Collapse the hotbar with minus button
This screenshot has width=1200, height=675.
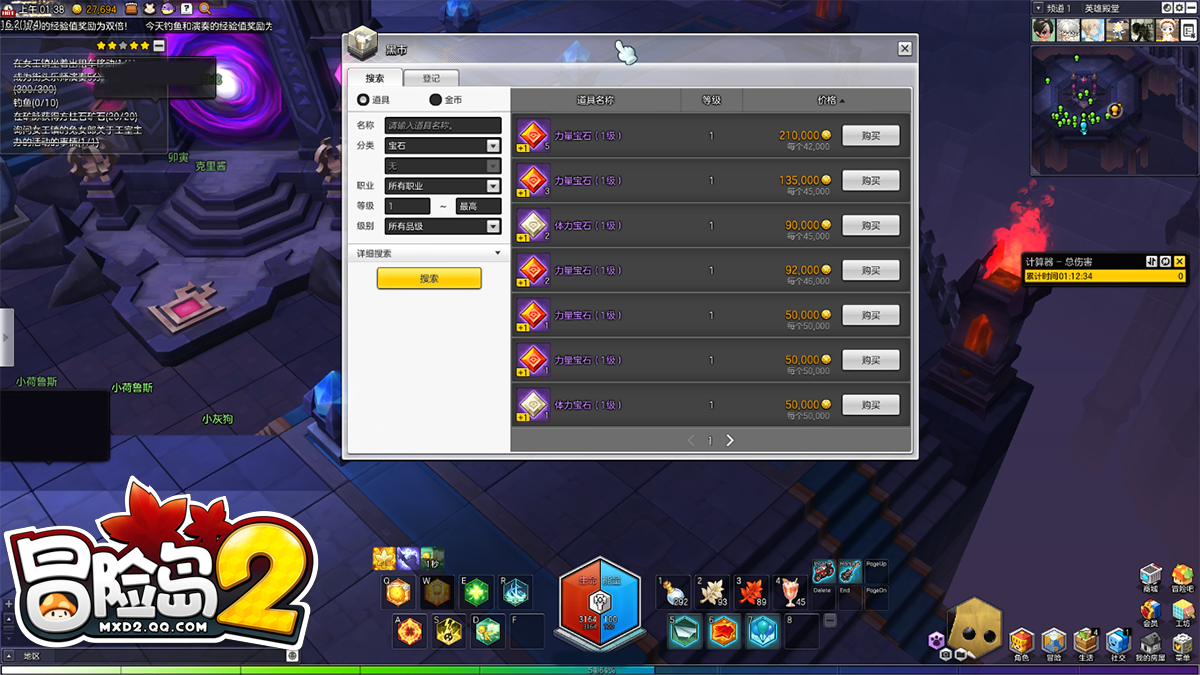(831, 619)
